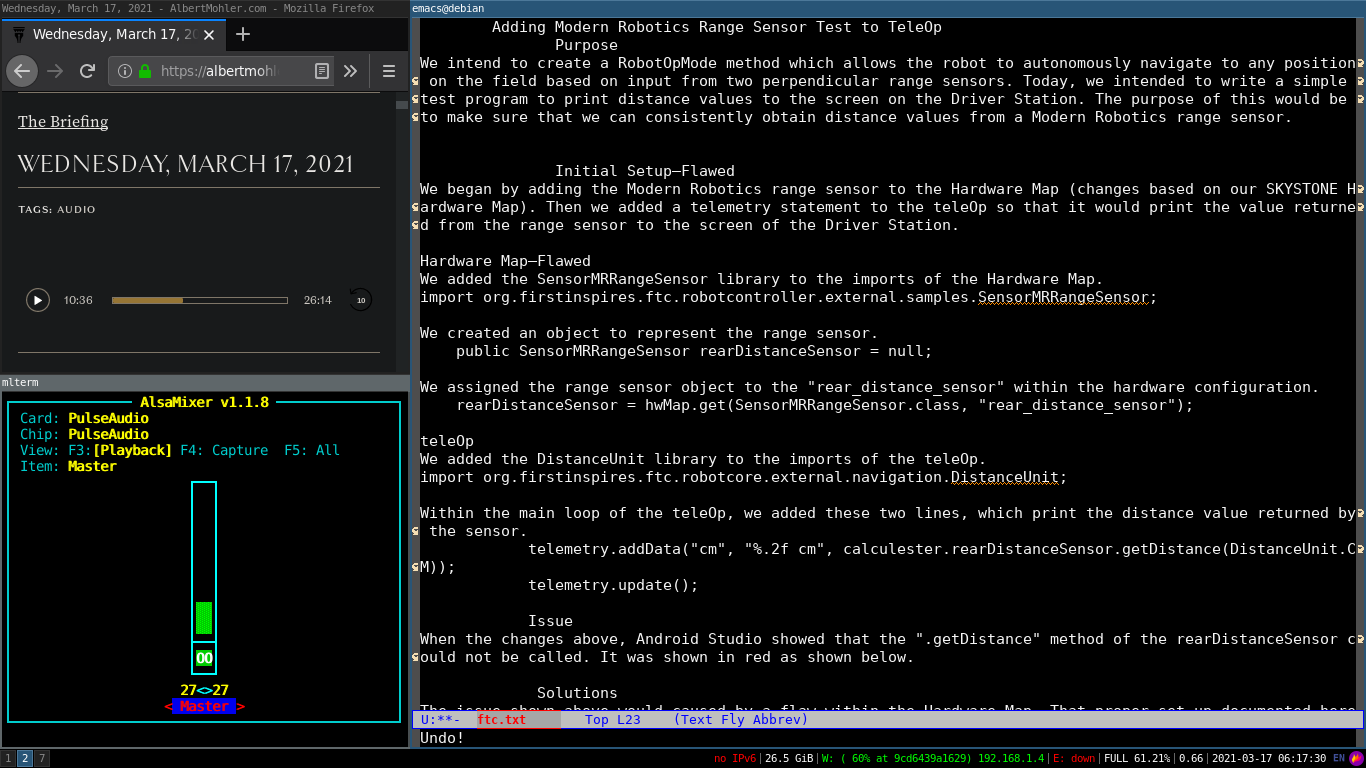Show site information for albertmohler.com
This screenshot has width=1366, height=768.
click(x=125, y=71)
